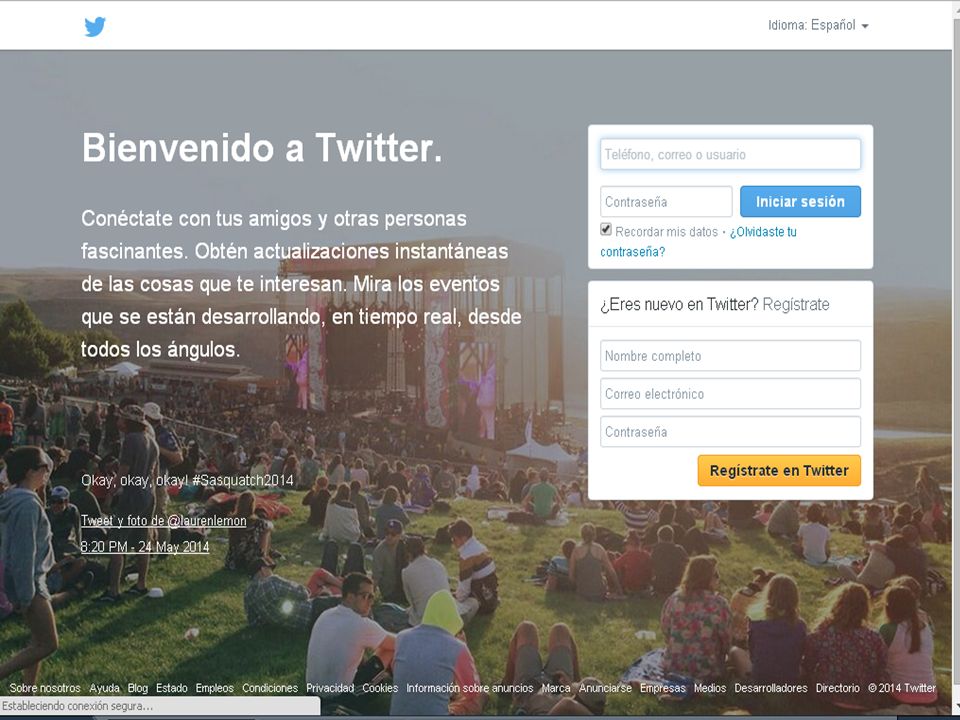This screenshot has height=720, width=960.
Task: Open the Directorio footer link
Action: click(x=838, y=688)
